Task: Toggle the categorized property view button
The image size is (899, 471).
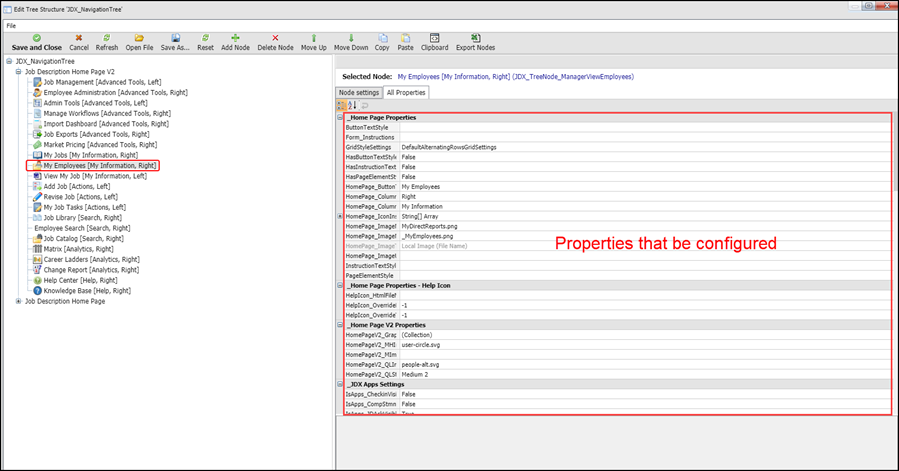Action: point(342,105)
